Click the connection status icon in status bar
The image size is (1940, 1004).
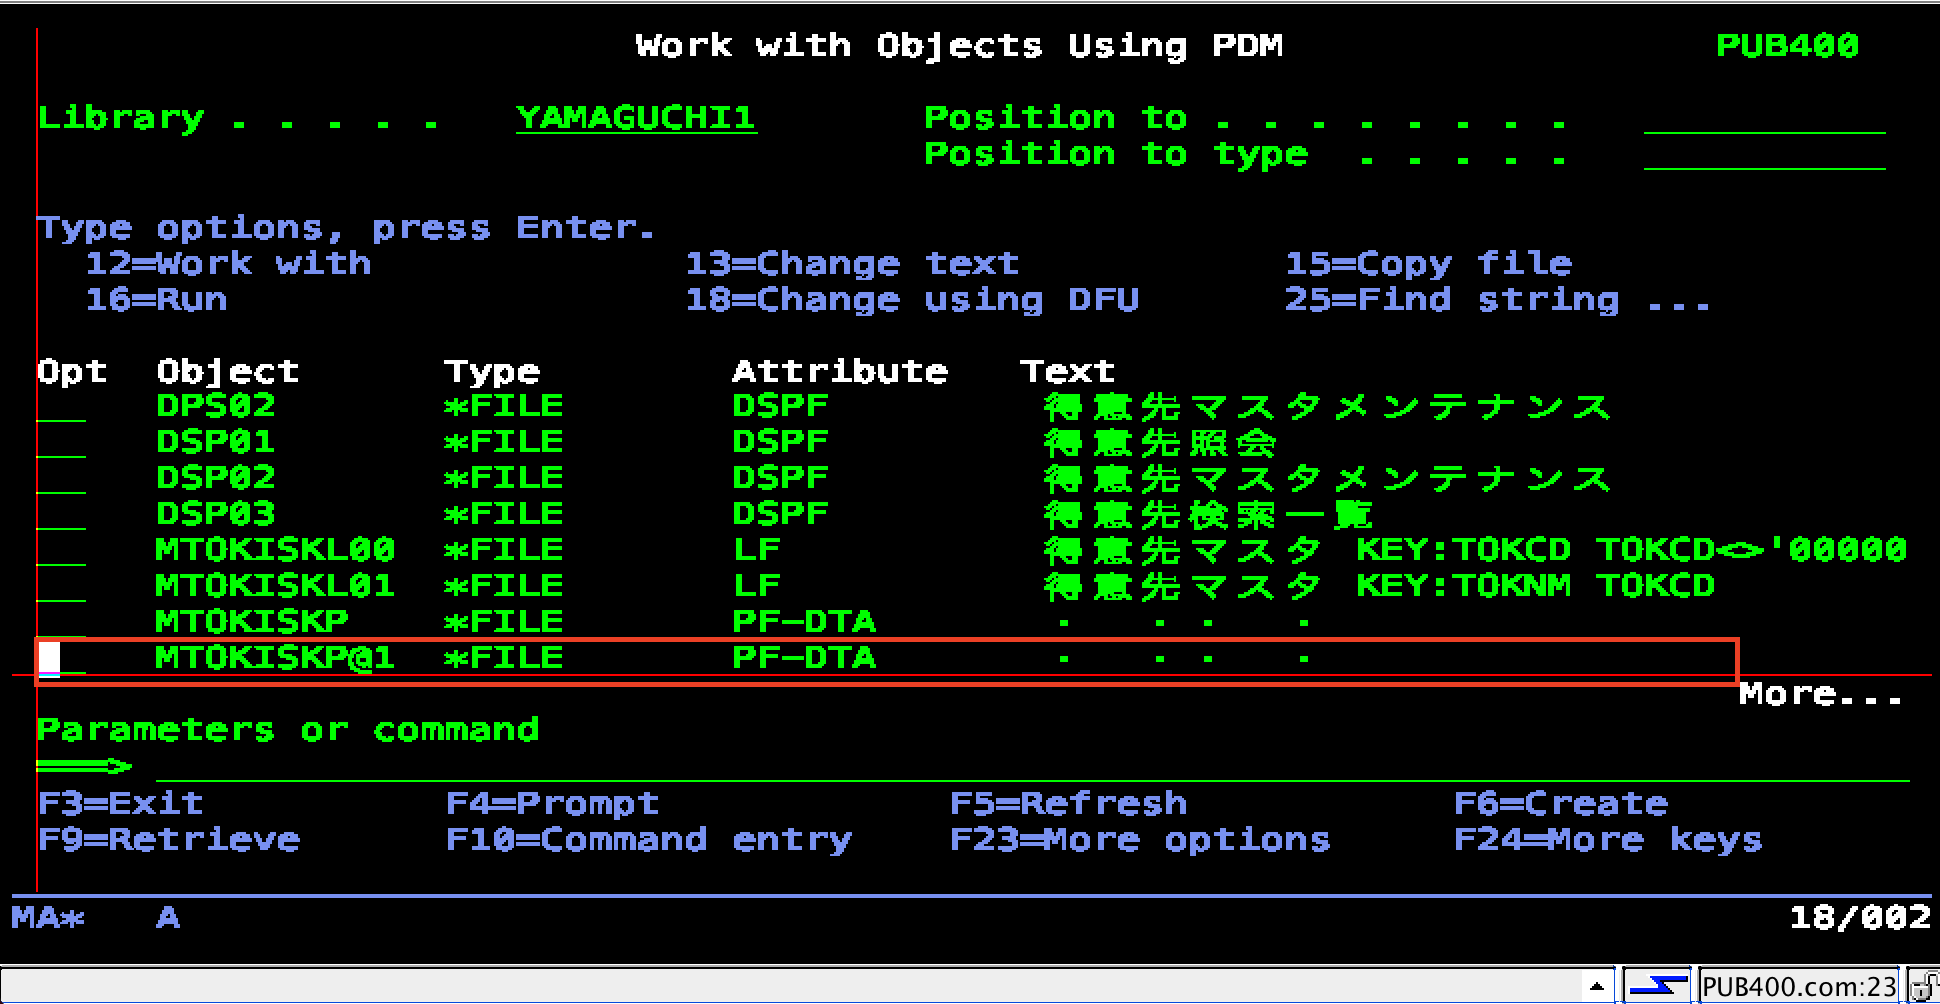(x=1656, y=986)
